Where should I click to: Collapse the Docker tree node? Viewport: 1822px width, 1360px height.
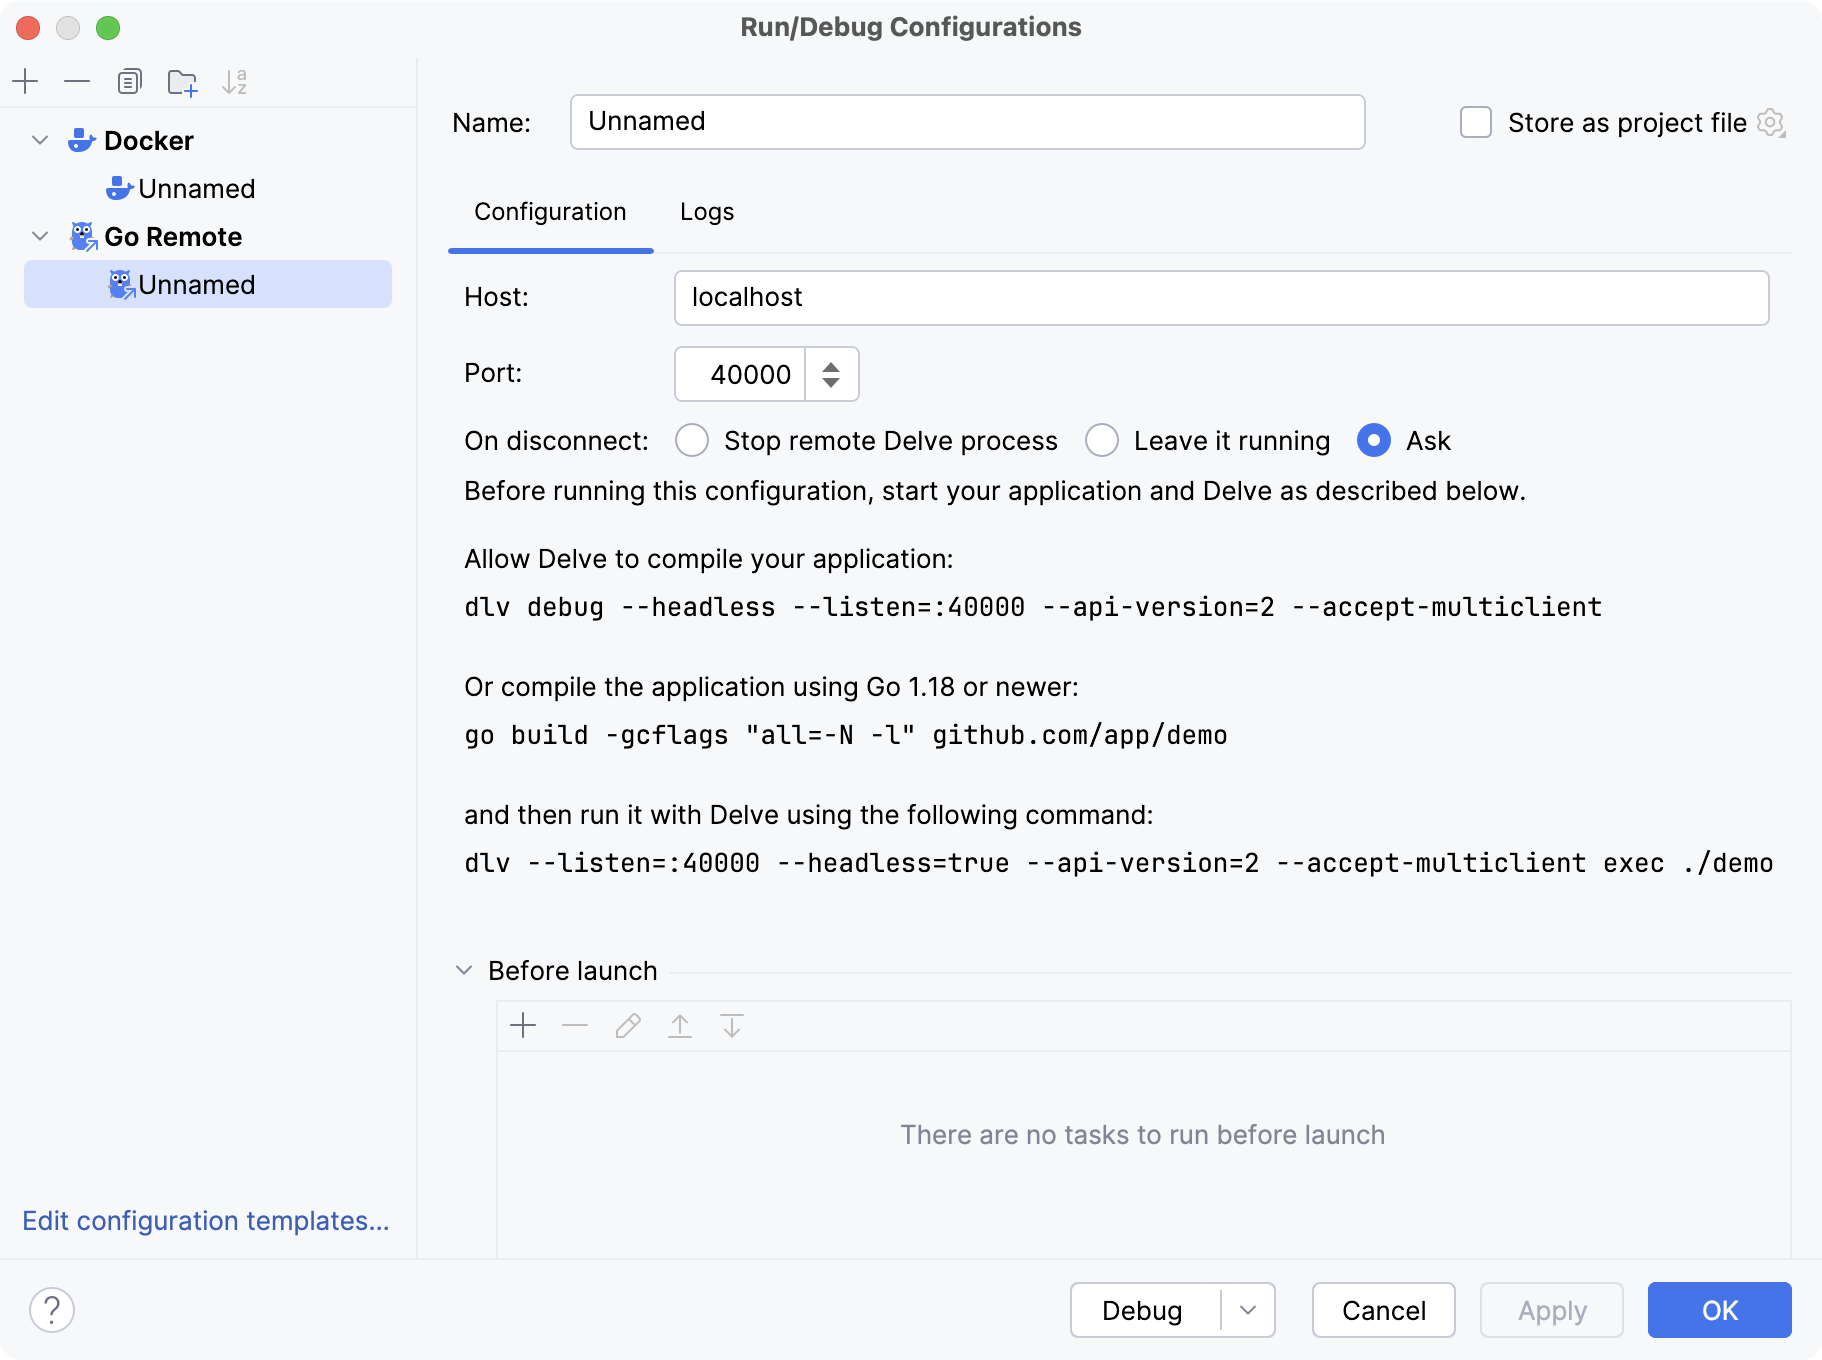pyautogui.click(x=39, y=140)
